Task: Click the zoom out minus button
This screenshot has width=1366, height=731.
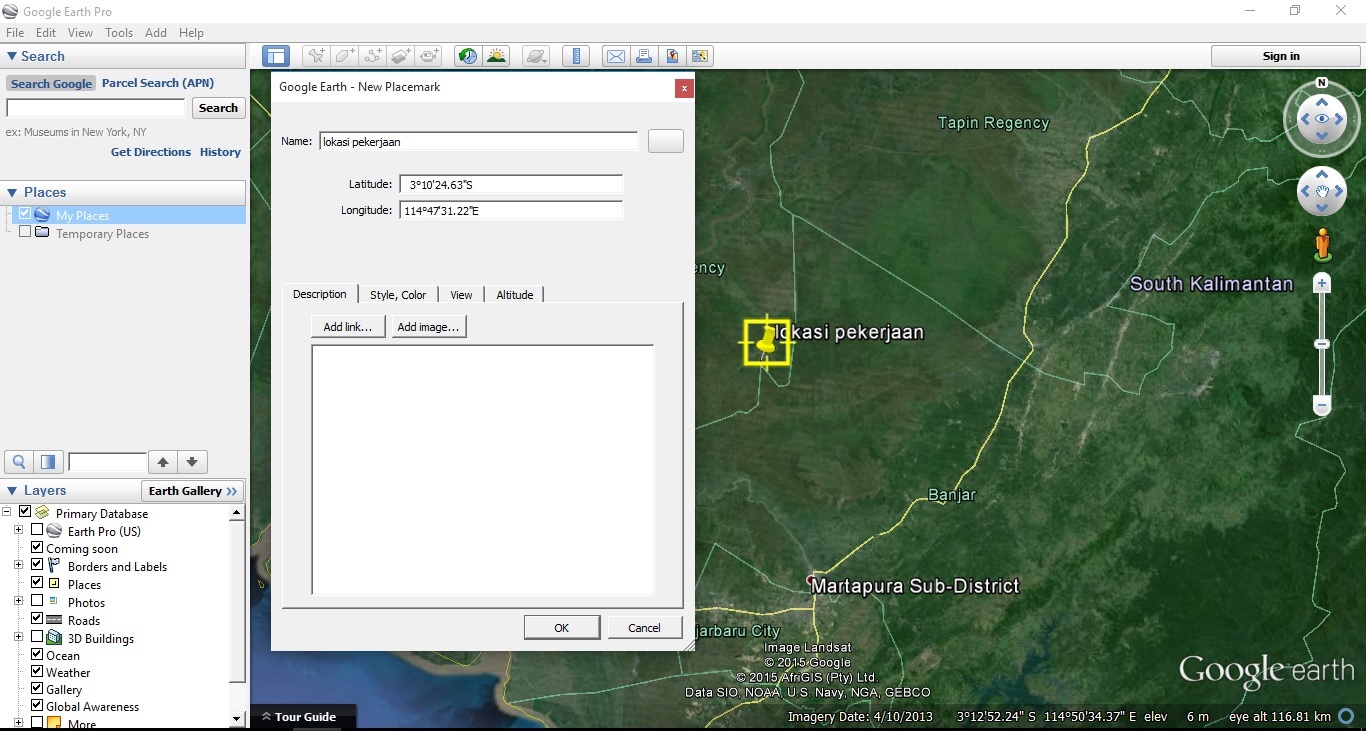Action: pyautogui.click(x=1322, y=407)
